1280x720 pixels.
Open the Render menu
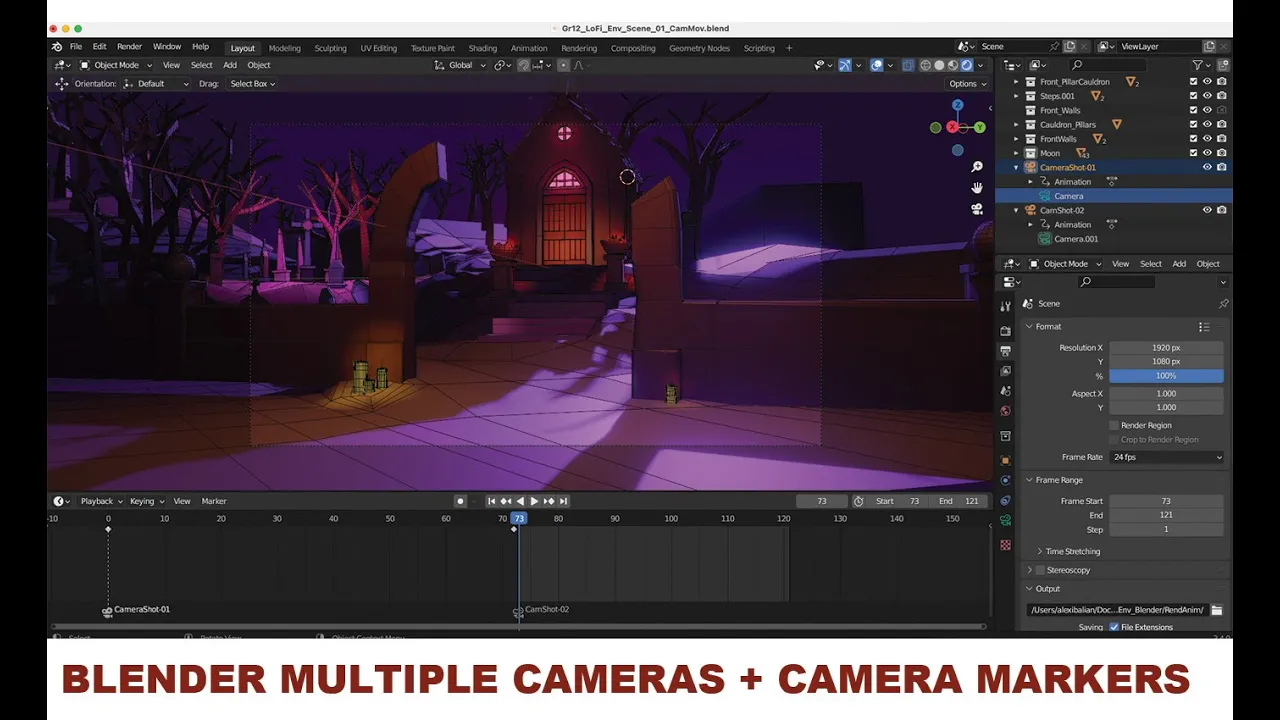point(129,47)
